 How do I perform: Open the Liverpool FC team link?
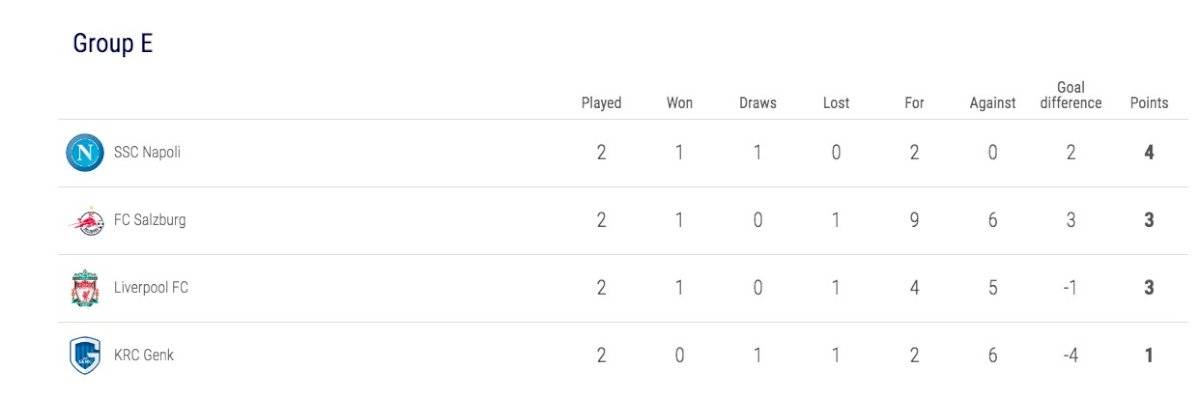pyautogui.click(x=151, y=288)
